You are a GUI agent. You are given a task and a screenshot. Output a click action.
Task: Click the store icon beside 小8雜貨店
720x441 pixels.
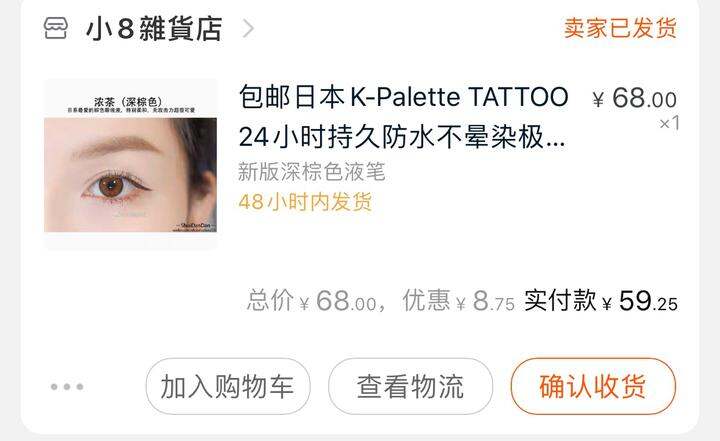tap(56, 28)
